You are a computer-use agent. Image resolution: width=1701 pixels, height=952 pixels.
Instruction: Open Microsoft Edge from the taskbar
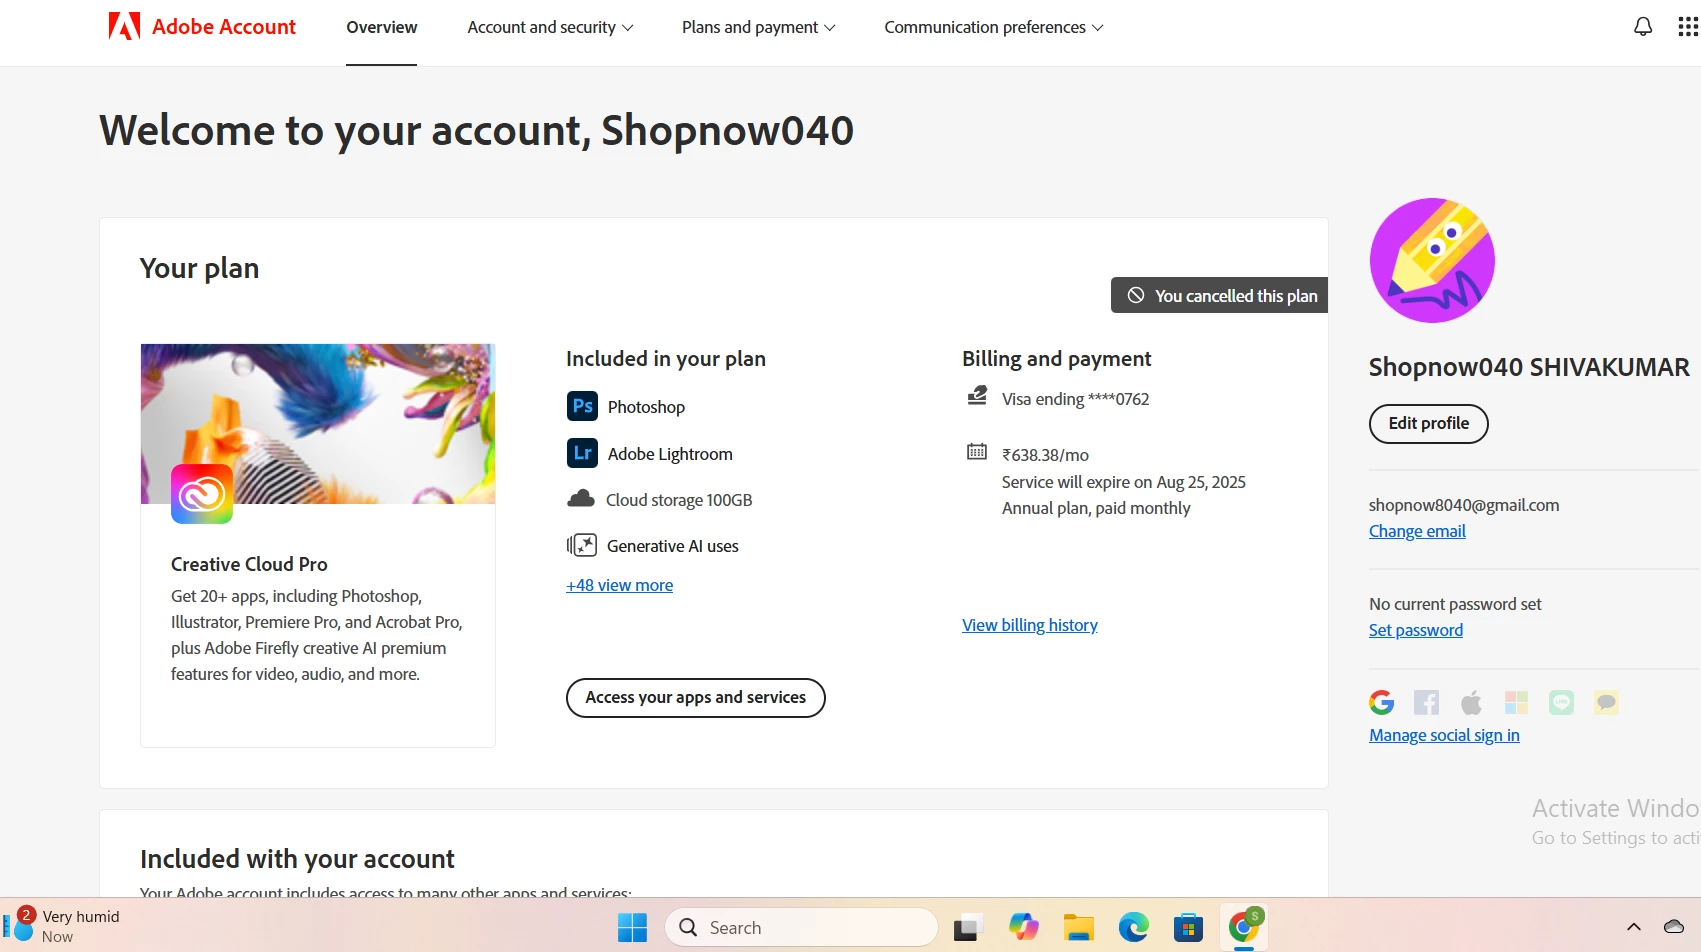[x=1133, y=928]
